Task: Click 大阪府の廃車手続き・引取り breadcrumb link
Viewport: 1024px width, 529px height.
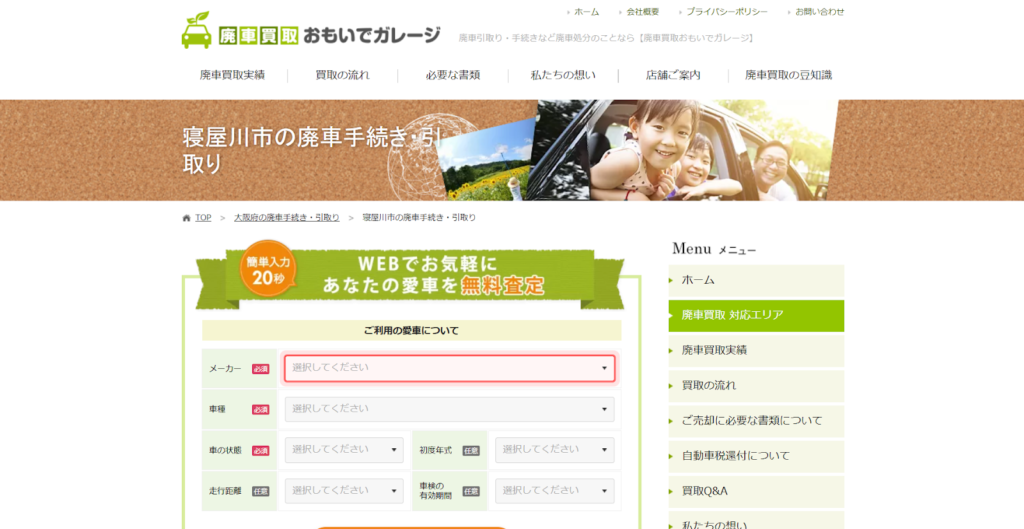Action: coord(286,218)
